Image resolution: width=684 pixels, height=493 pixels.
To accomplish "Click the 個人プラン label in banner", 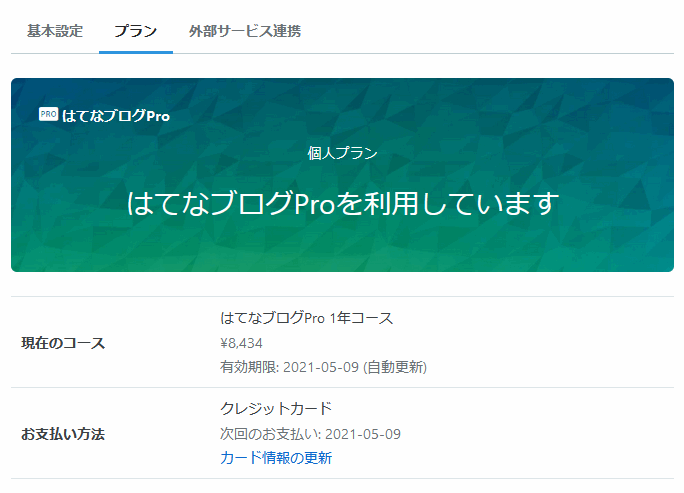I will 342,153.
